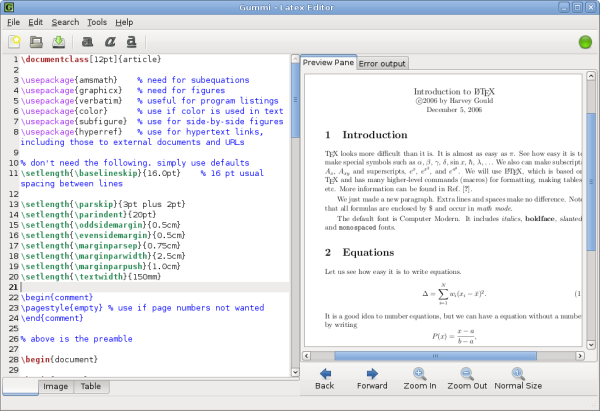Click the 'Introduction to LaTeX' title in preview
Image resolution: width=600 pixels, height=411 pixels.
pyautogui.click(x=454, y=91)
